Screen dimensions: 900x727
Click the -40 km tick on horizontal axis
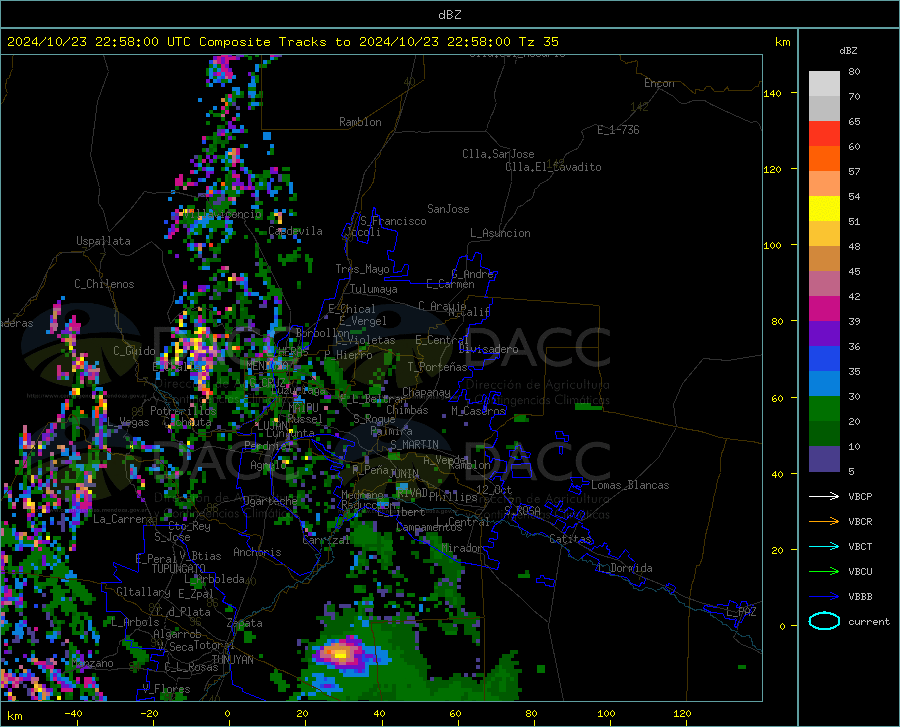[73, 713]
